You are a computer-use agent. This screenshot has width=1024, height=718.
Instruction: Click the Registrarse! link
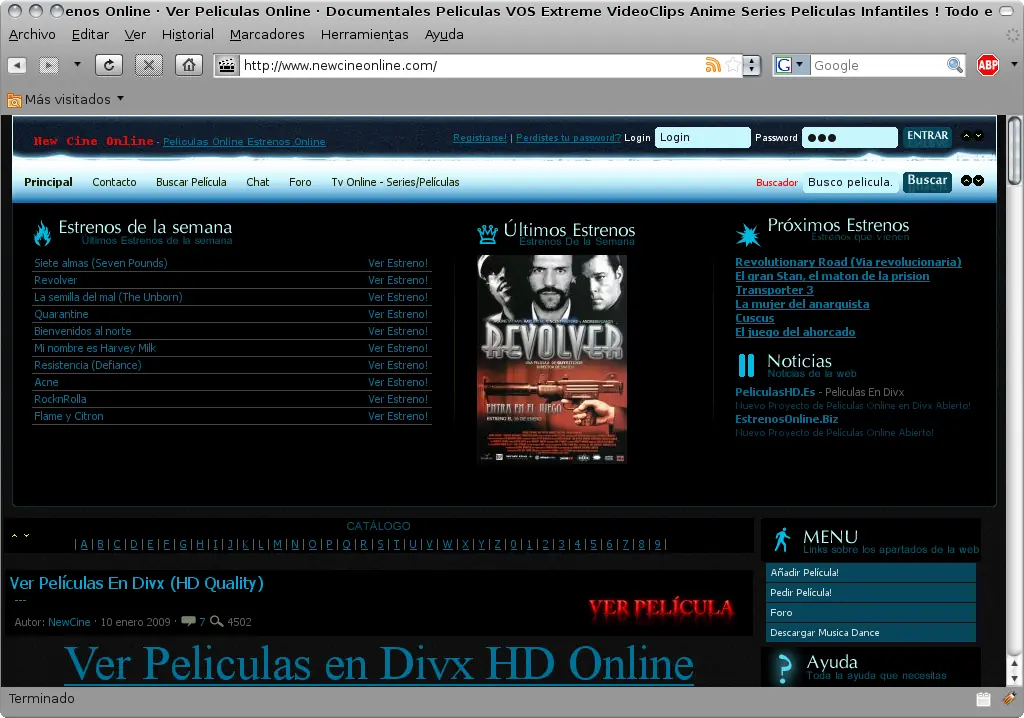480,138
